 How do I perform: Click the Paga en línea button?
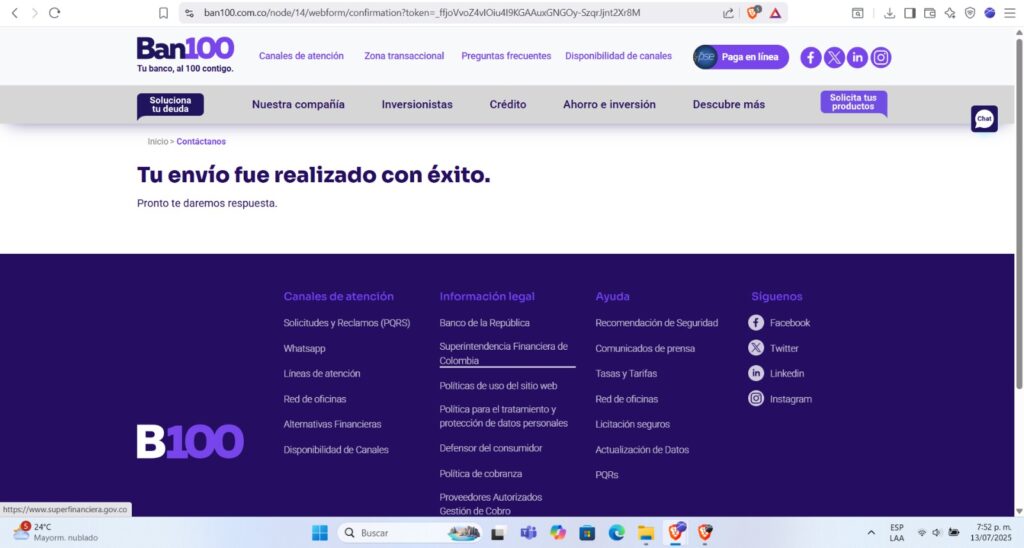point(741,57)
